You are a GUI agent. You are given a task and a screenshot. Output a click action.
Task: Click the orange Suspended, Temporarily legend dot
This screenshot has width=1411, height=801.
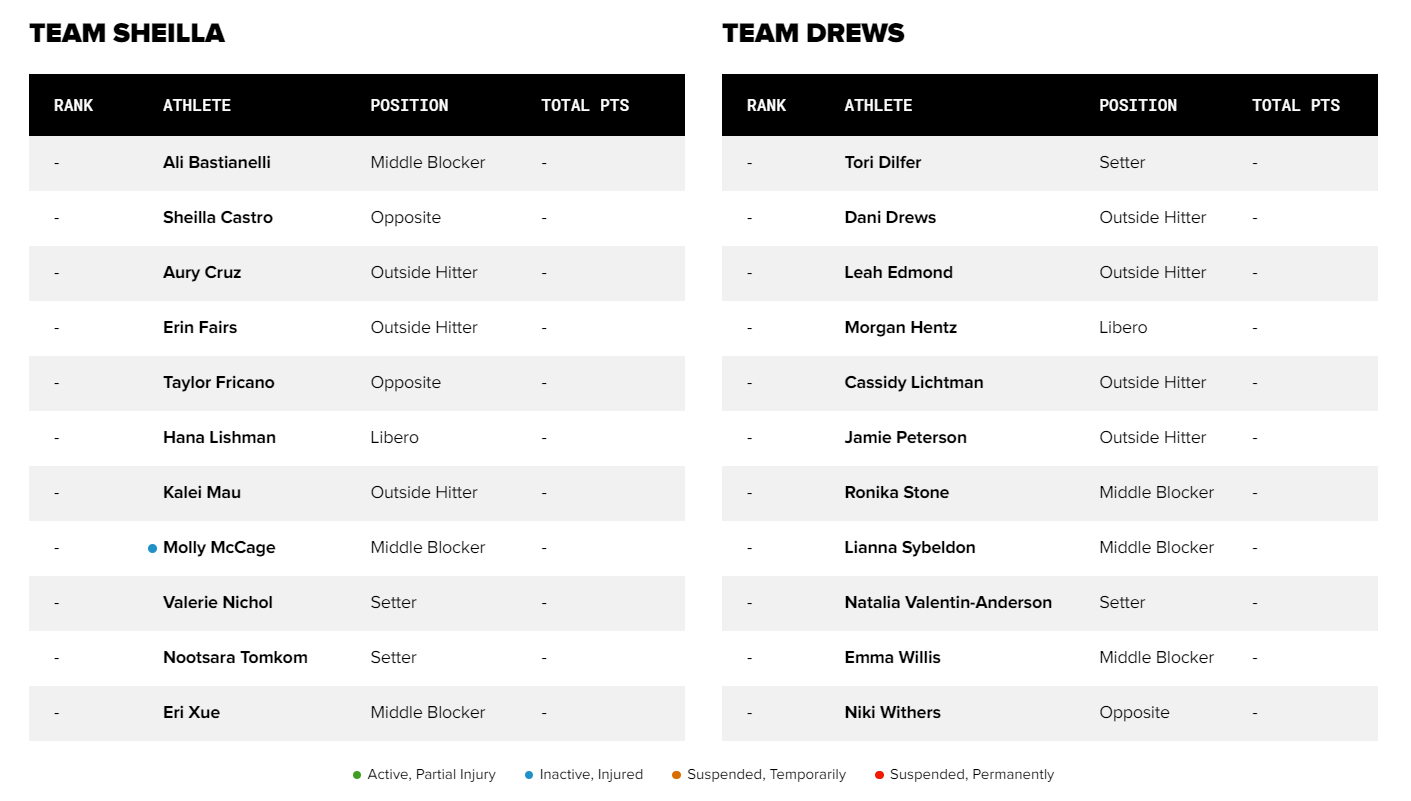click(x=677, y=775)
